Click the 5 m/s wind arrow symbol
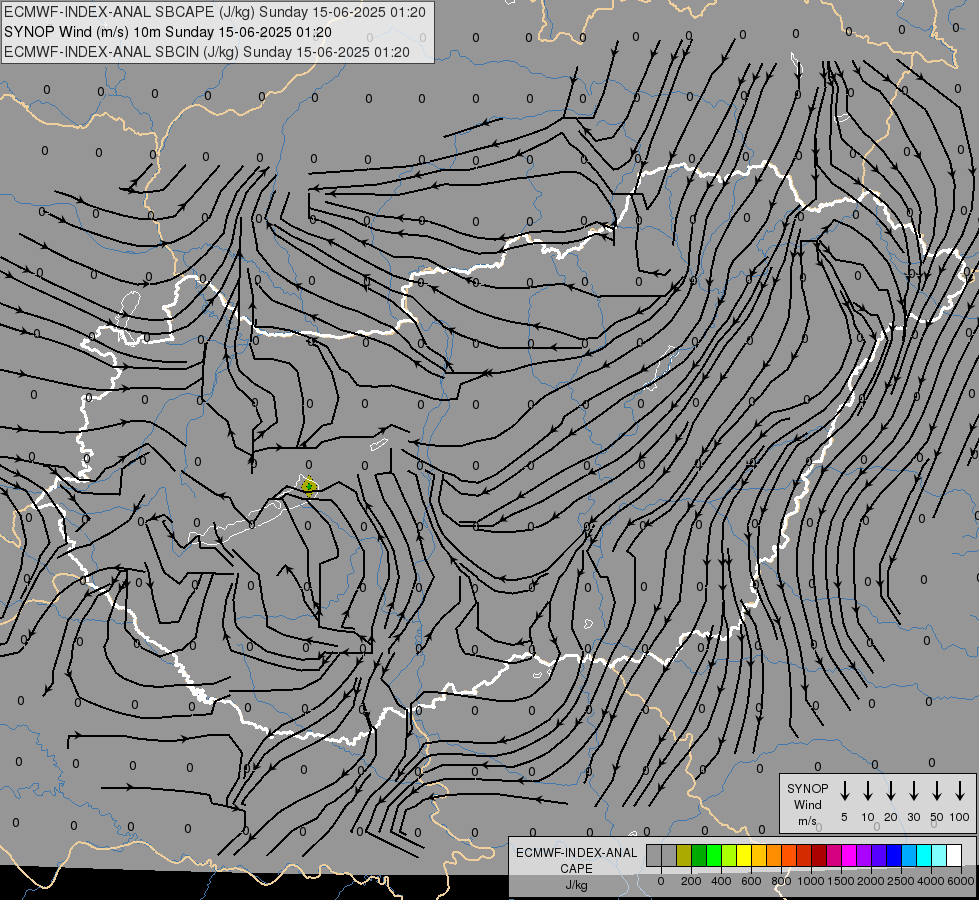 [x=844, y=791]
